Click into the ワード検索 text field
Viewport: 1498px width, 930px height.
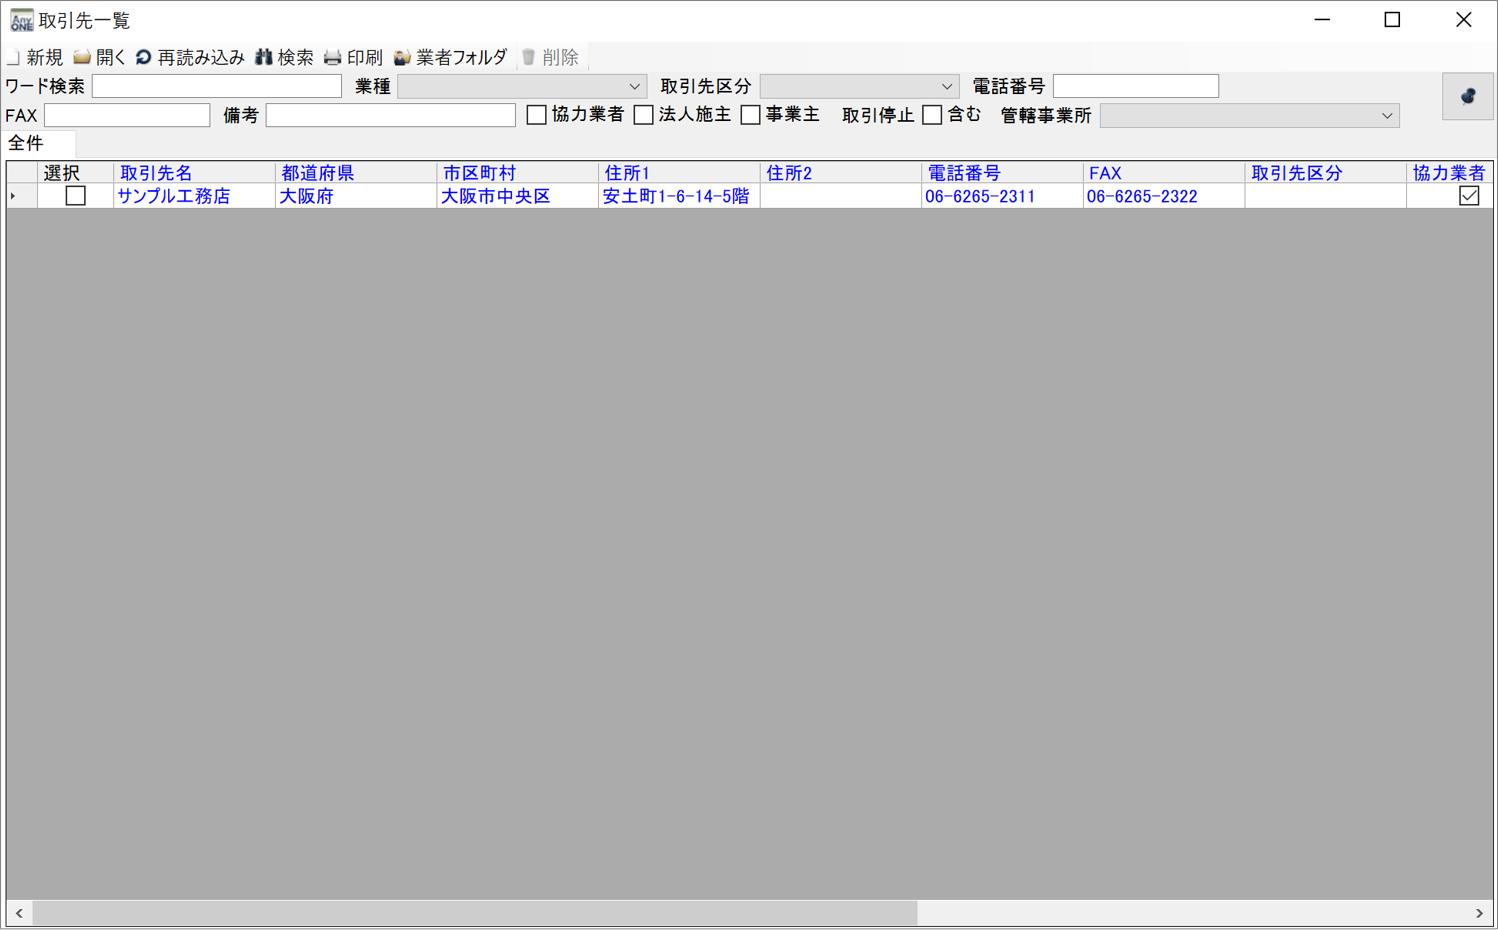[x=217, y=87]
